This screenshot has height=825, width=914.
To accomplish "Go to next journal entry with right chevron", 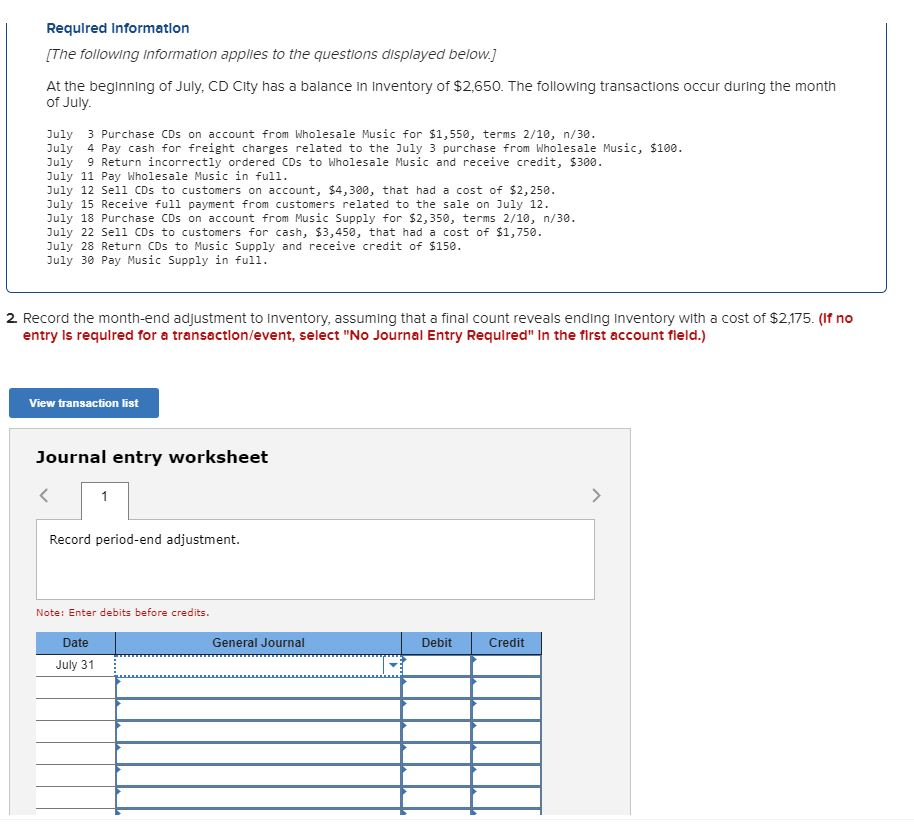I will 596,496.
